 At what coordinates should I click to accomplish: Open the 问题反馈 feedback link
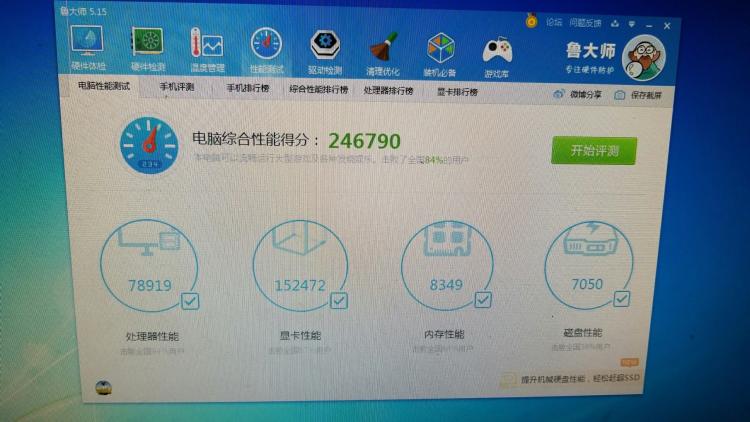click(585, 22)
